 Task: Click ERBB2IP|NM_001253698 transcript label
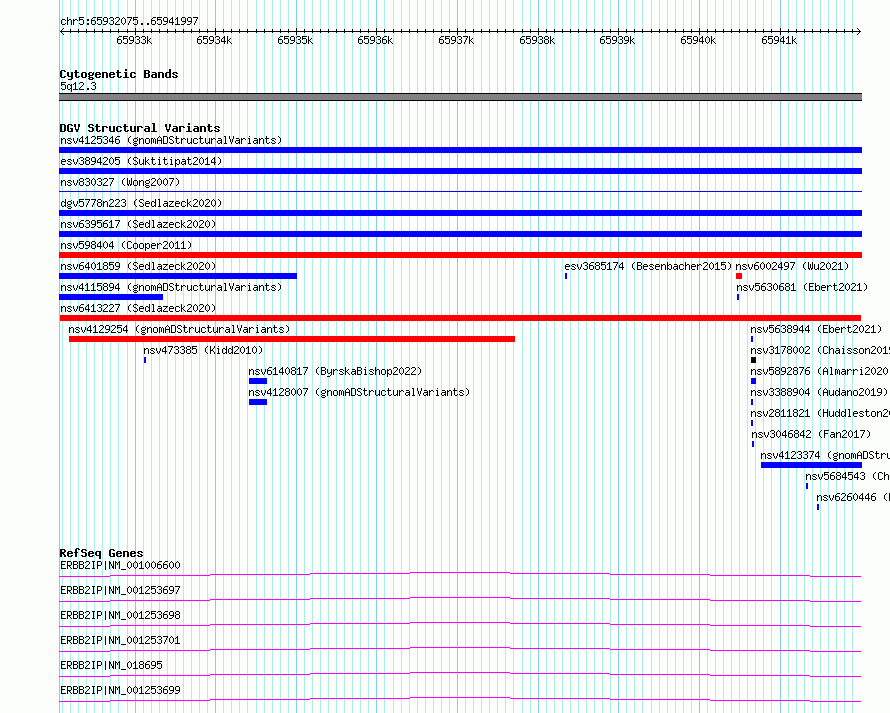click(120, 615)
